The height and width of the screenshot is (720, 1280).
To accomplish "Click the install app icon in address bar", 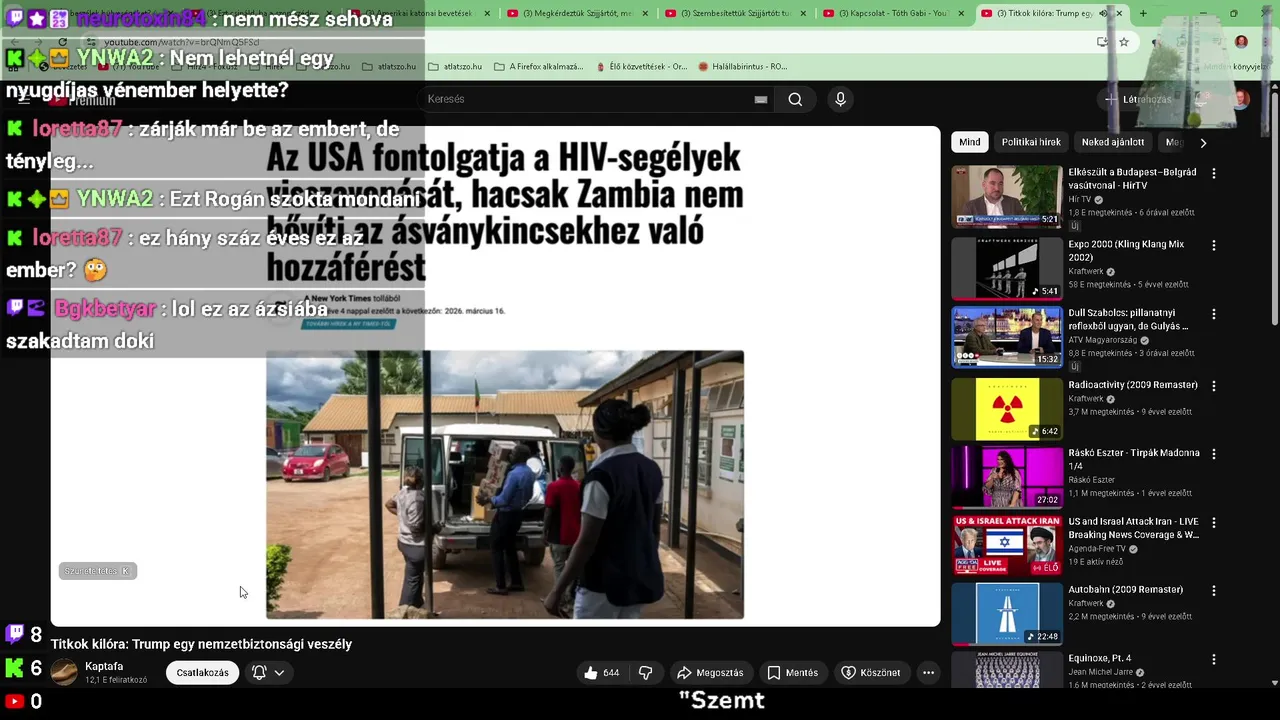I will coord(1102,42).
